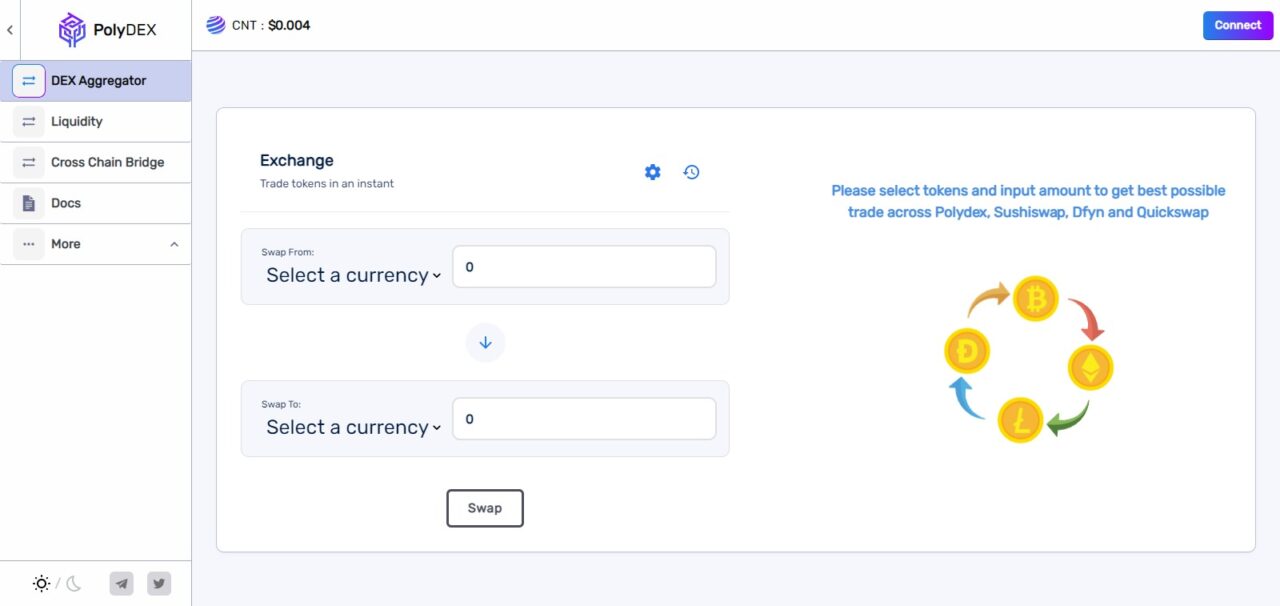This screenshot has width=1280, height=606.
Task: Collapse sidebar with the left chevron
Action: click(x=10, y=30)
